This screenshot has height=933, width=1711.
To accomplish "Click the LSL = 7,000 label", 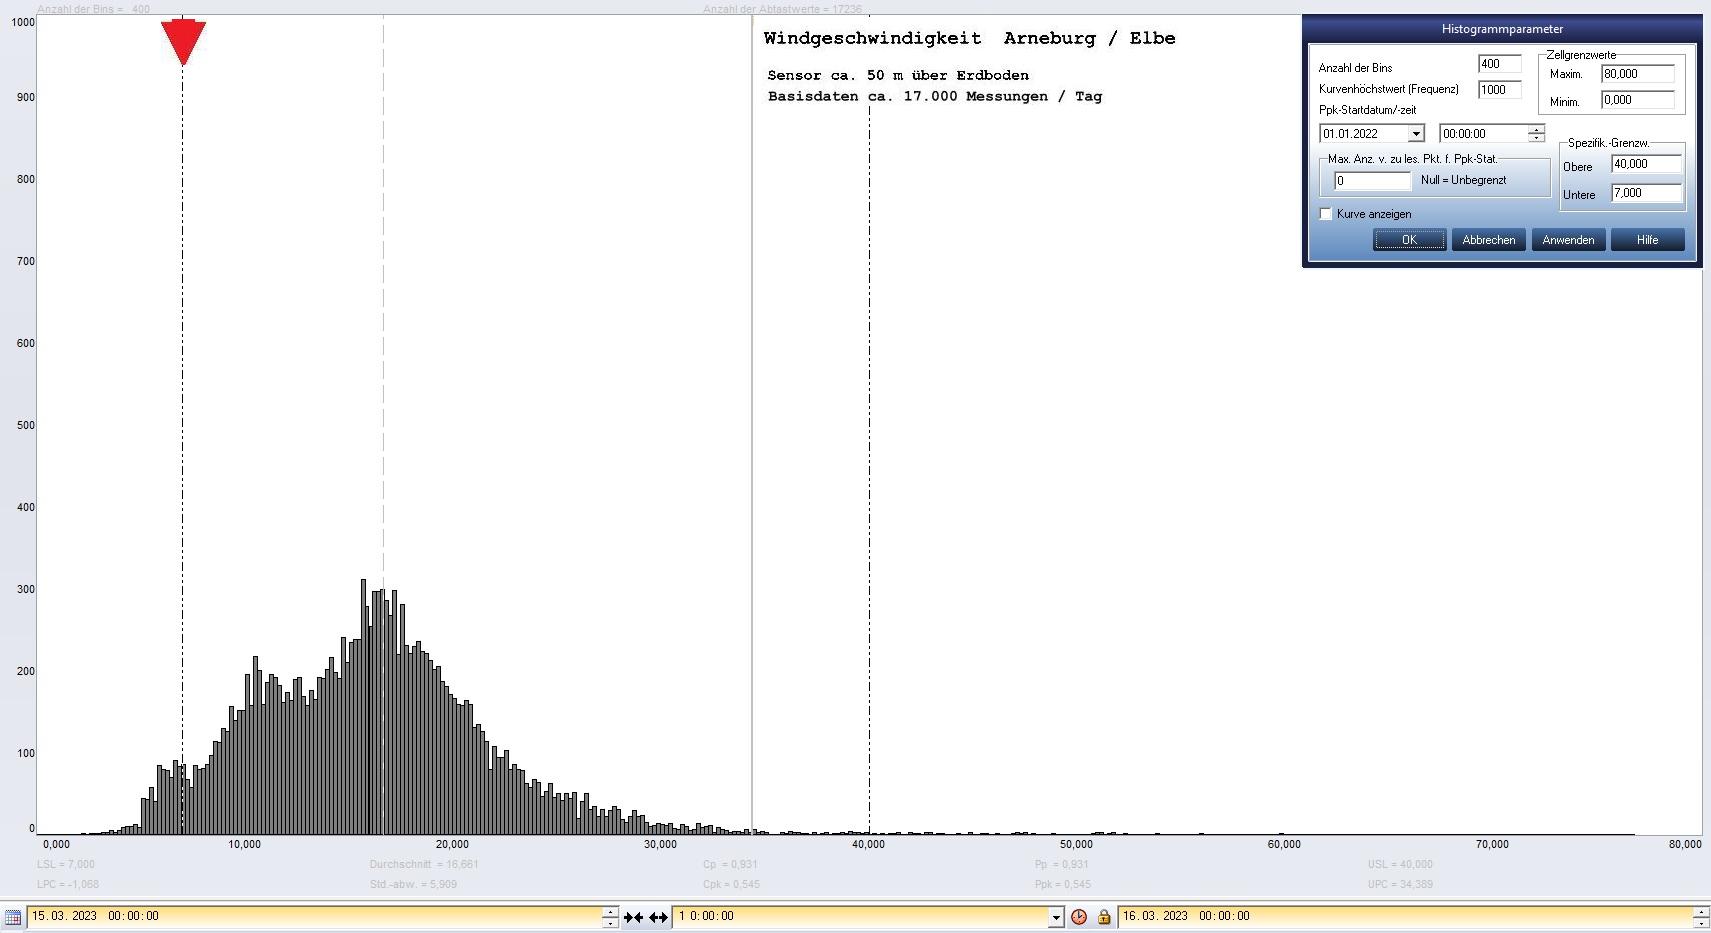I will click(x=66, y=864).
